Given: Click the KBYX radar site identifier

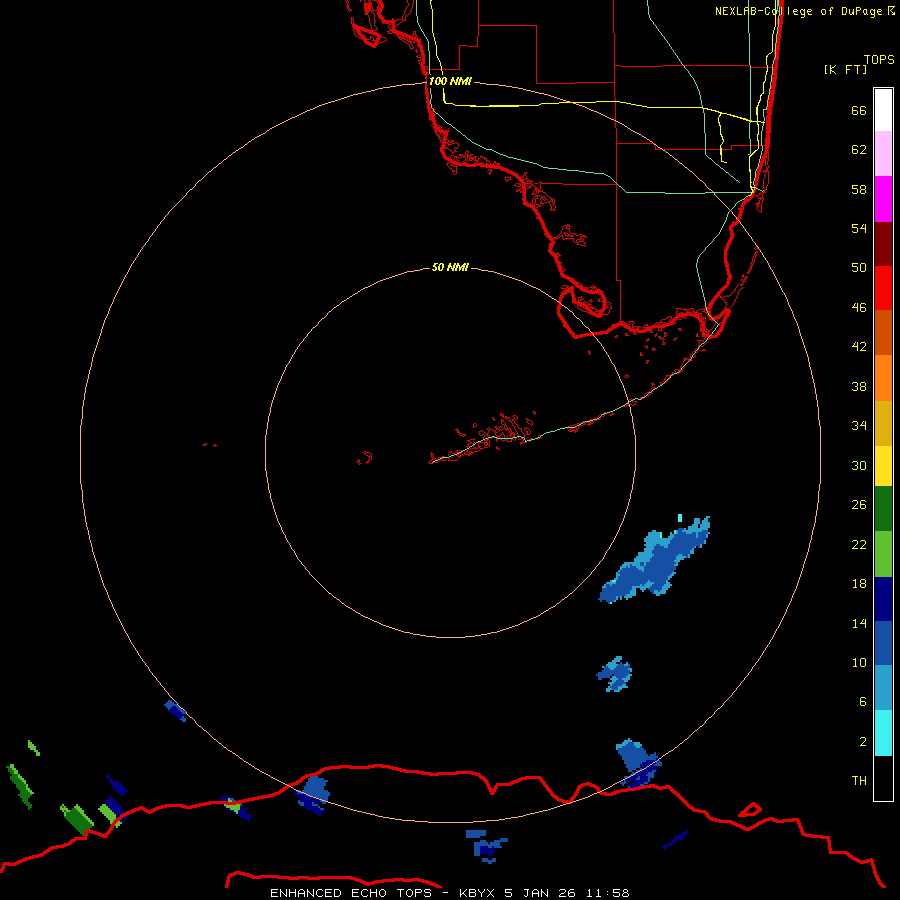Looking at the screenshot, I should coord(476,893).
